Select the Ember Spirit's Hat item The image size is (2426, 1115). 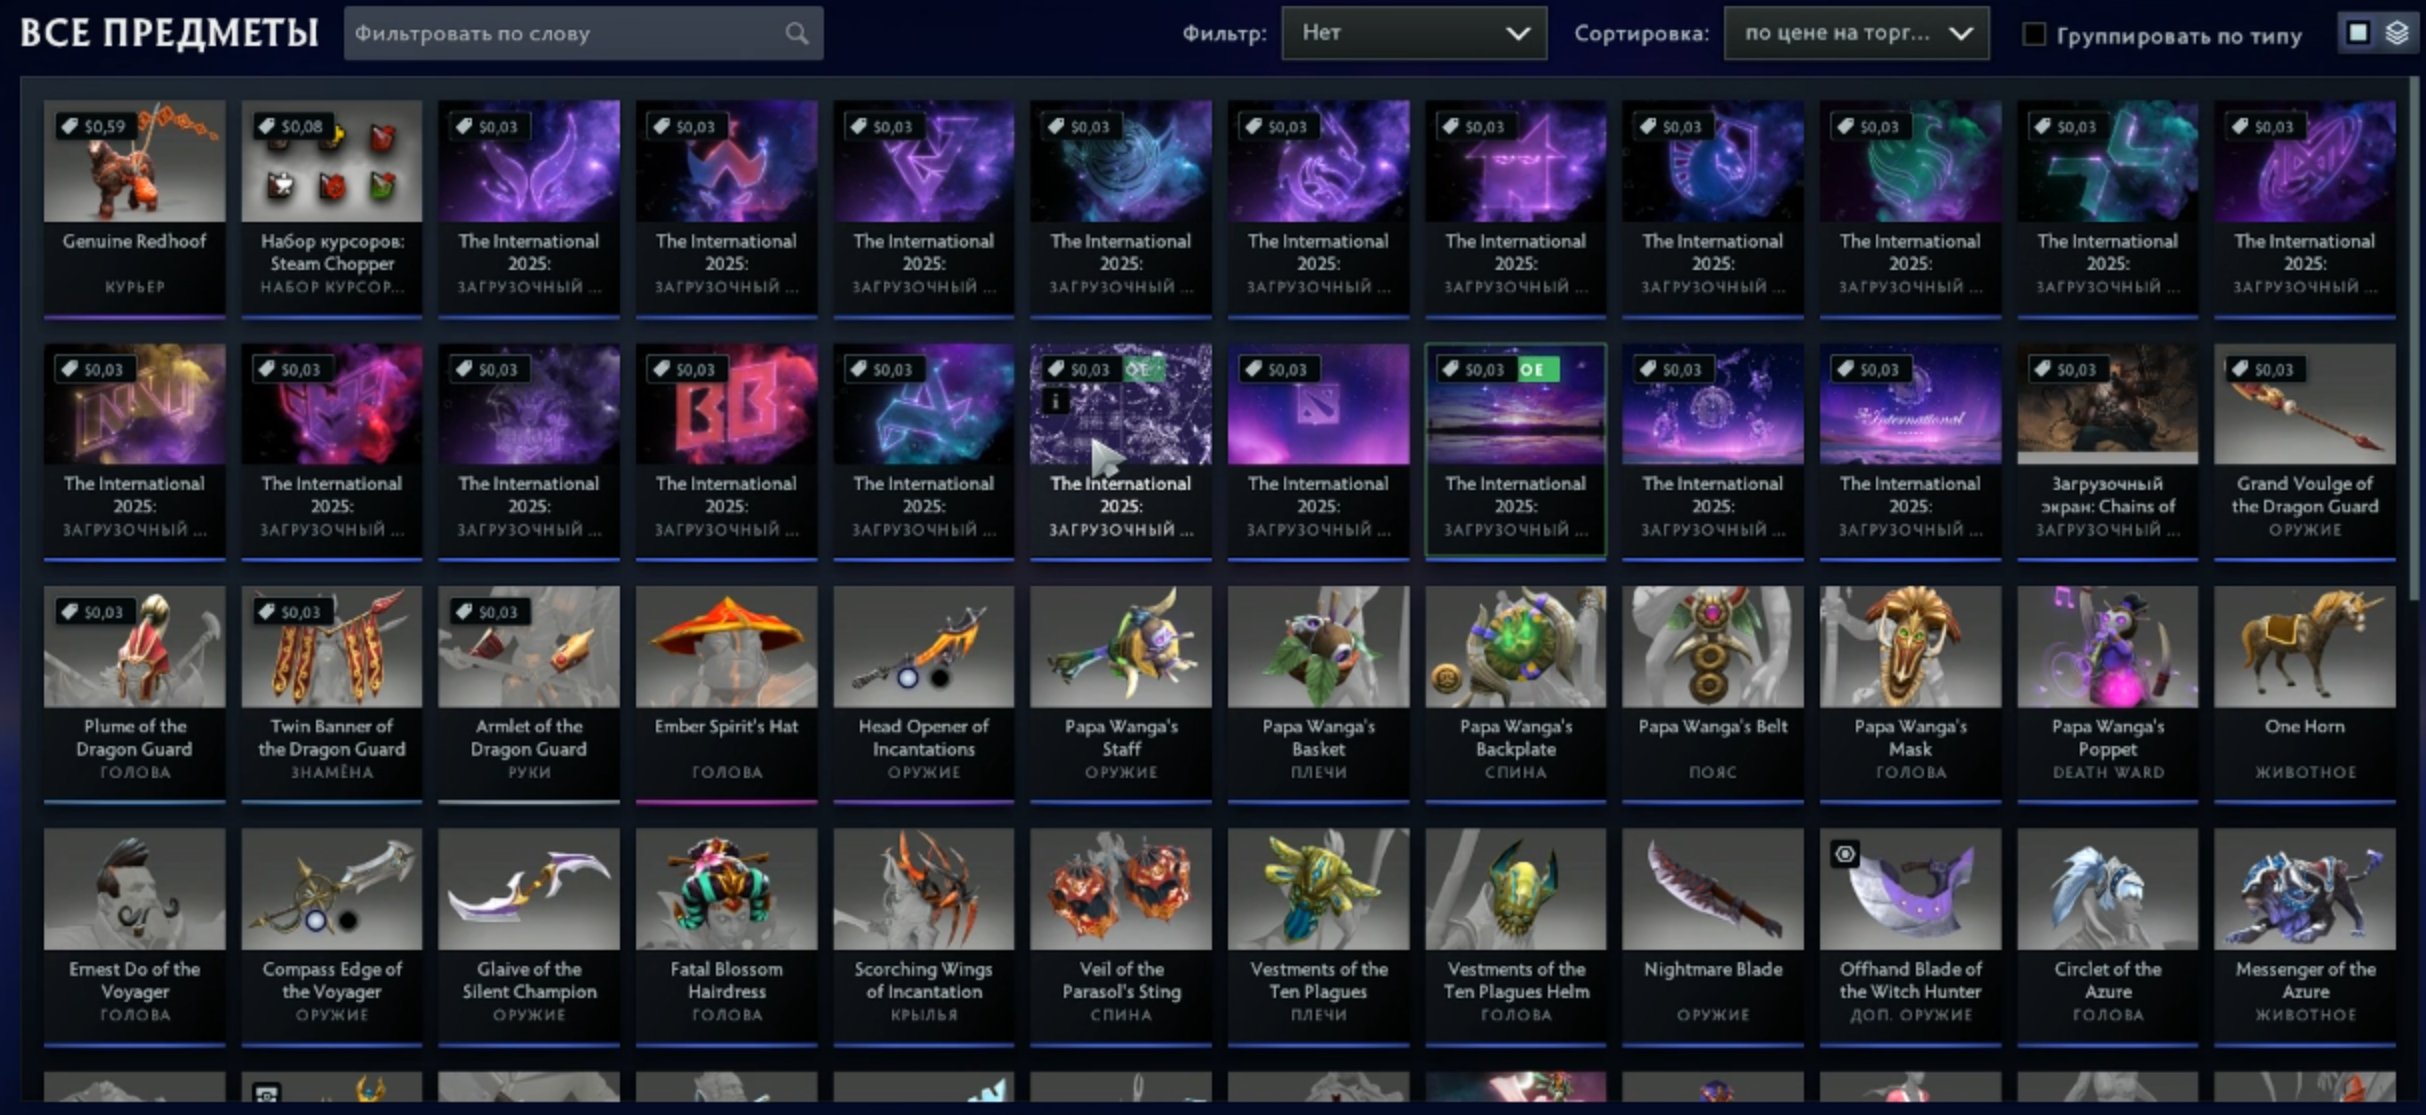[726, 694]
